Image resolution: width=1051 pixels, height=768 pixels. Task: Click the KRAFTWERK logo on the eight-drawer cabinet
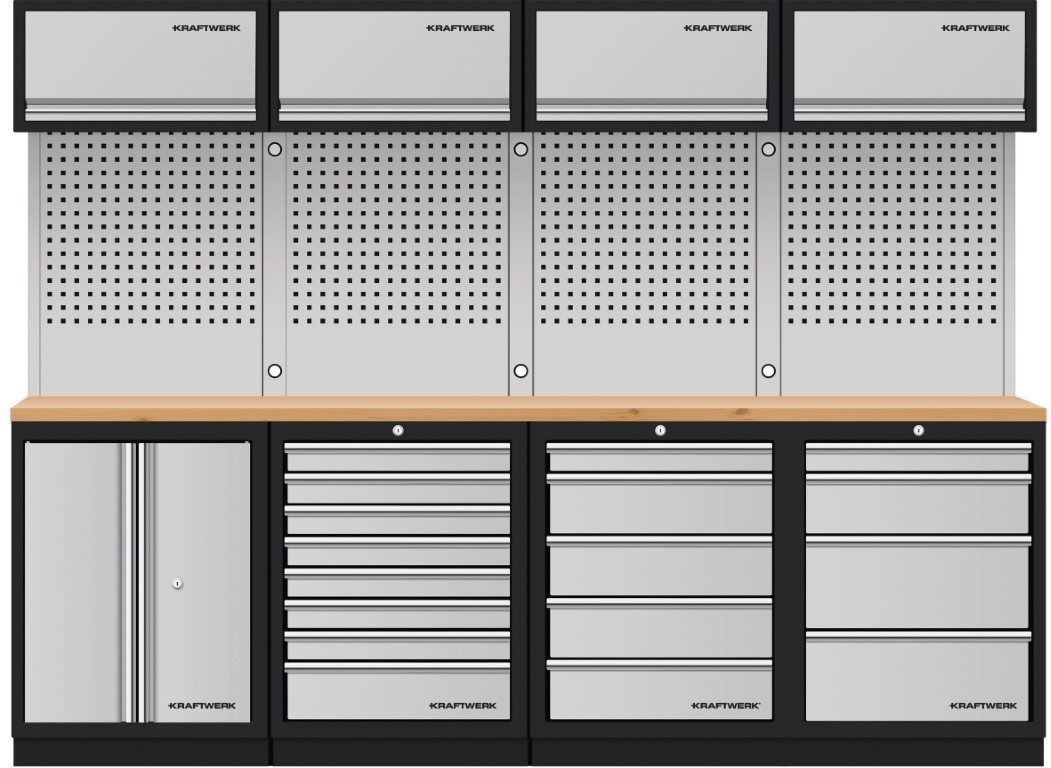point(463,705)
